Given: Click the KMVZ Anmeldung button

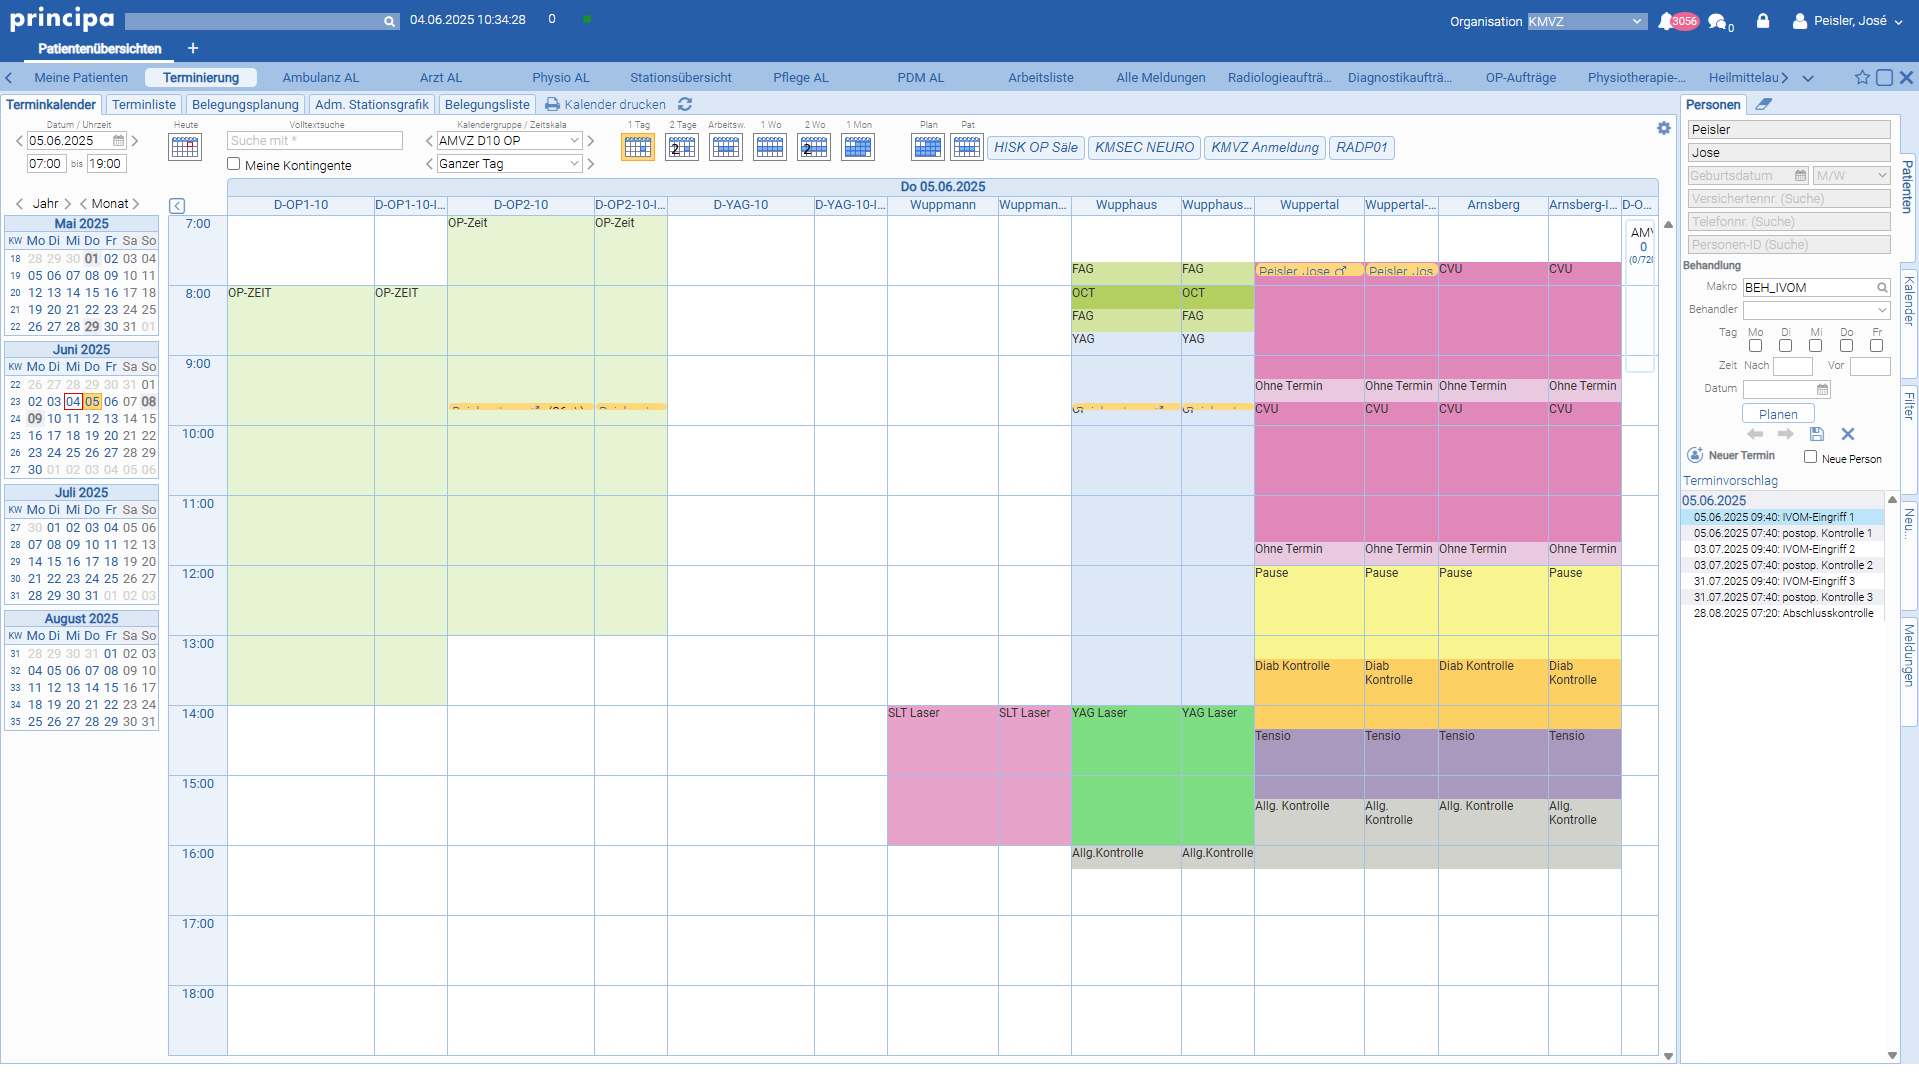Looking at the screenshot, I should click(x=1265, y=147).
